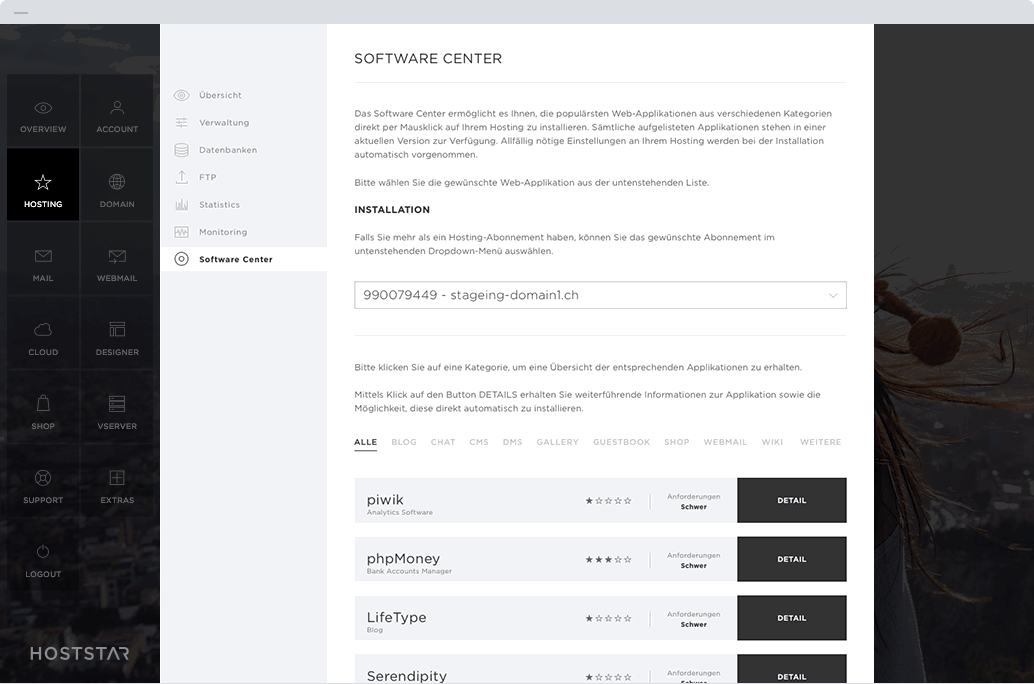
Task: Click the window minimize dash
Action: [x=21, y=13]
